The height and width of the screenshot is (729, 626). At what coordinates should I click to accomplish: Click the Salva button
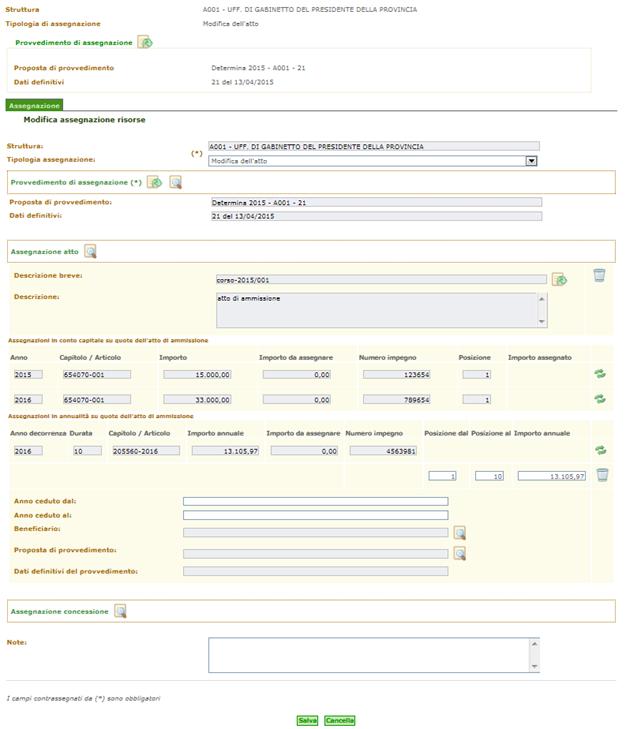(307, 720)
